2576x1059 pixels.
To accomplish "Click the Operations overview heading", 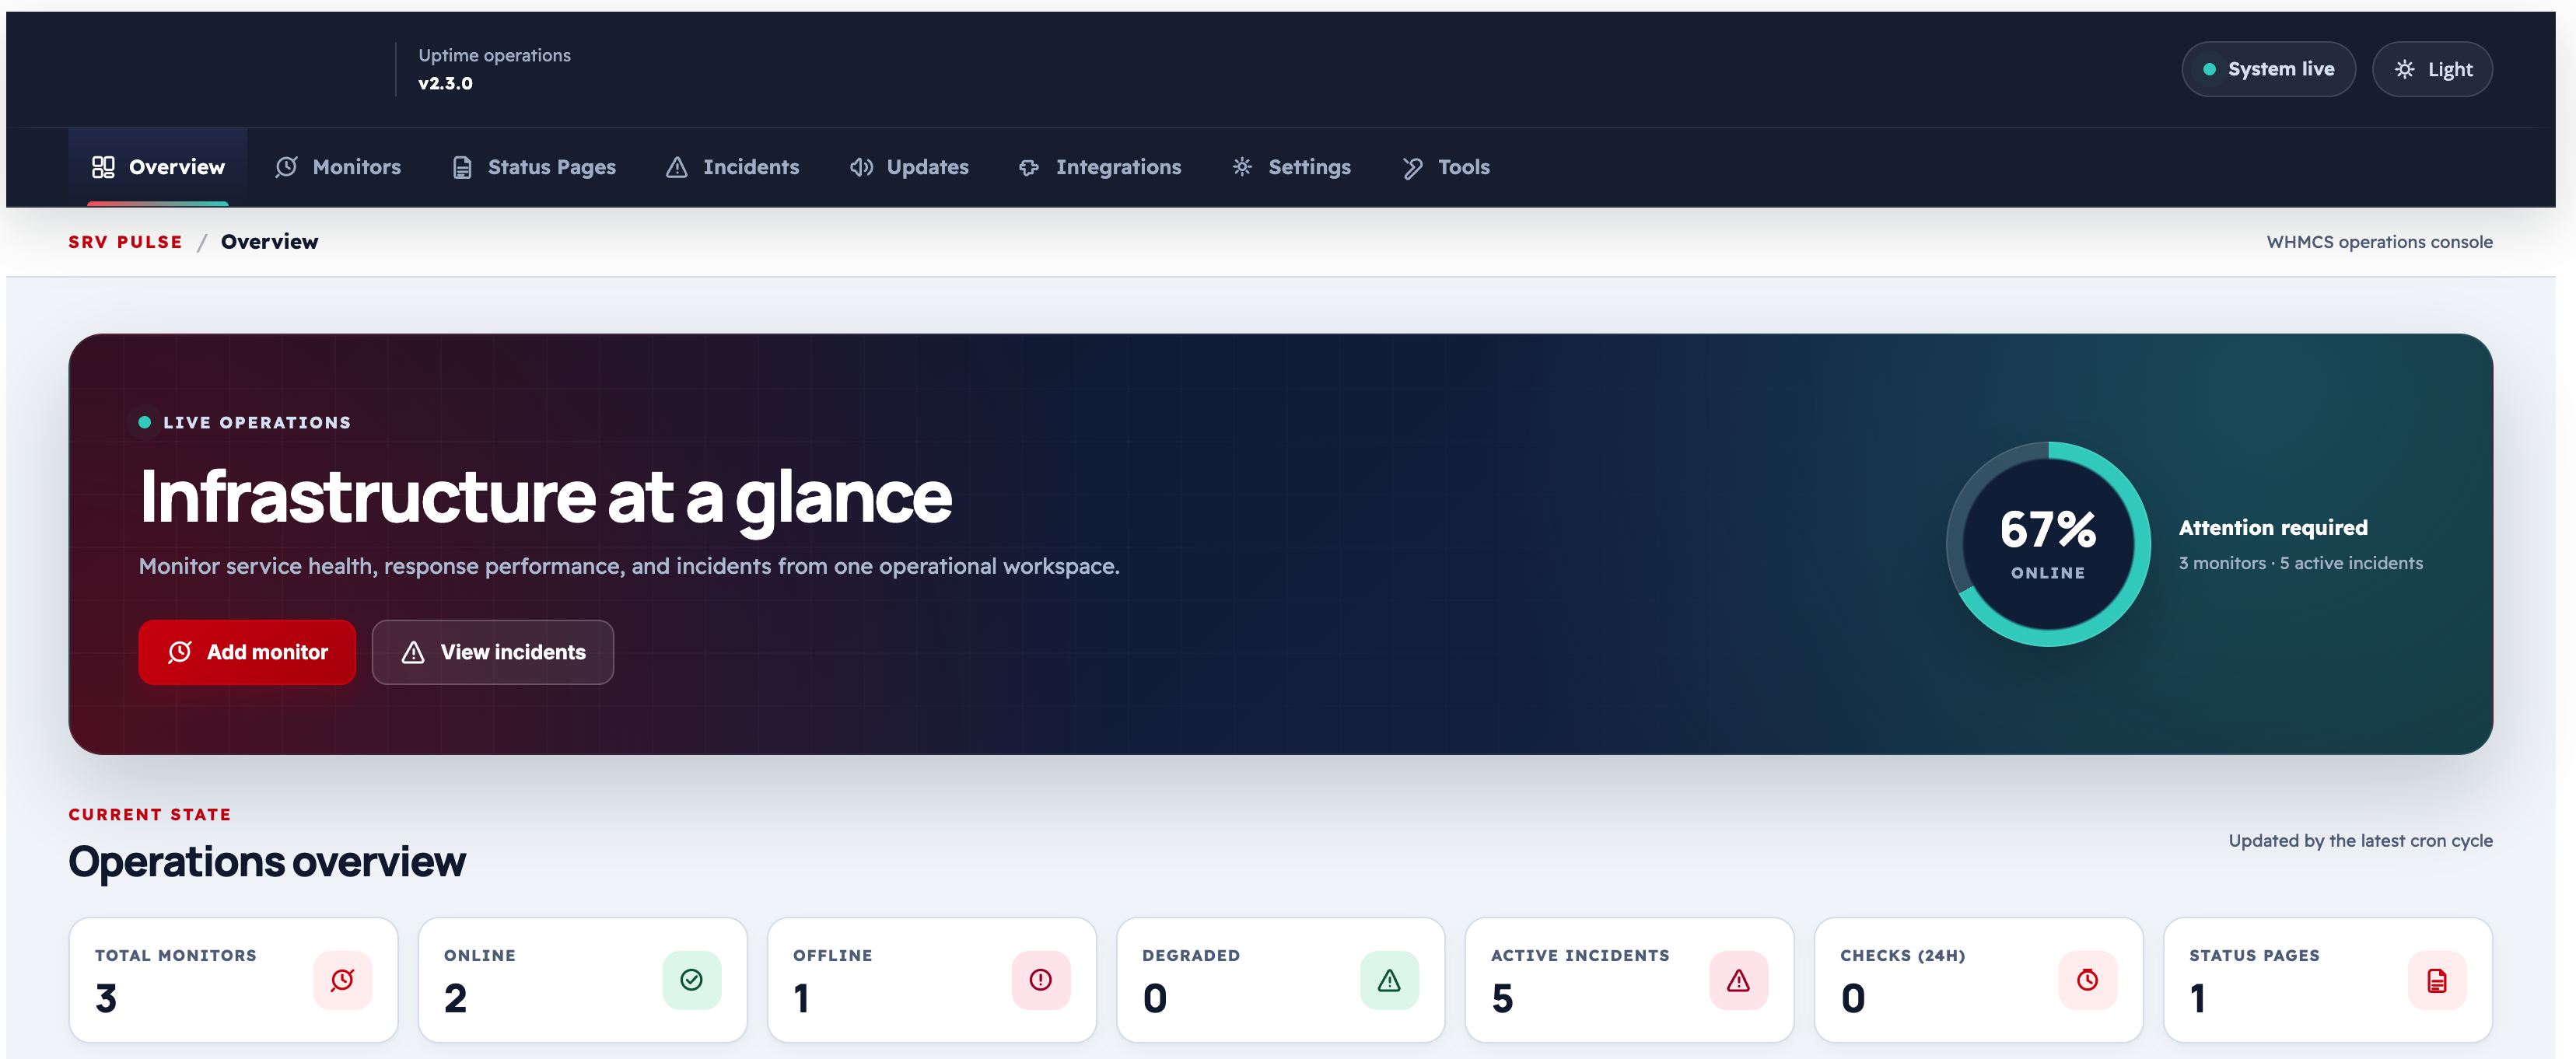I will (x=267, y=861).
